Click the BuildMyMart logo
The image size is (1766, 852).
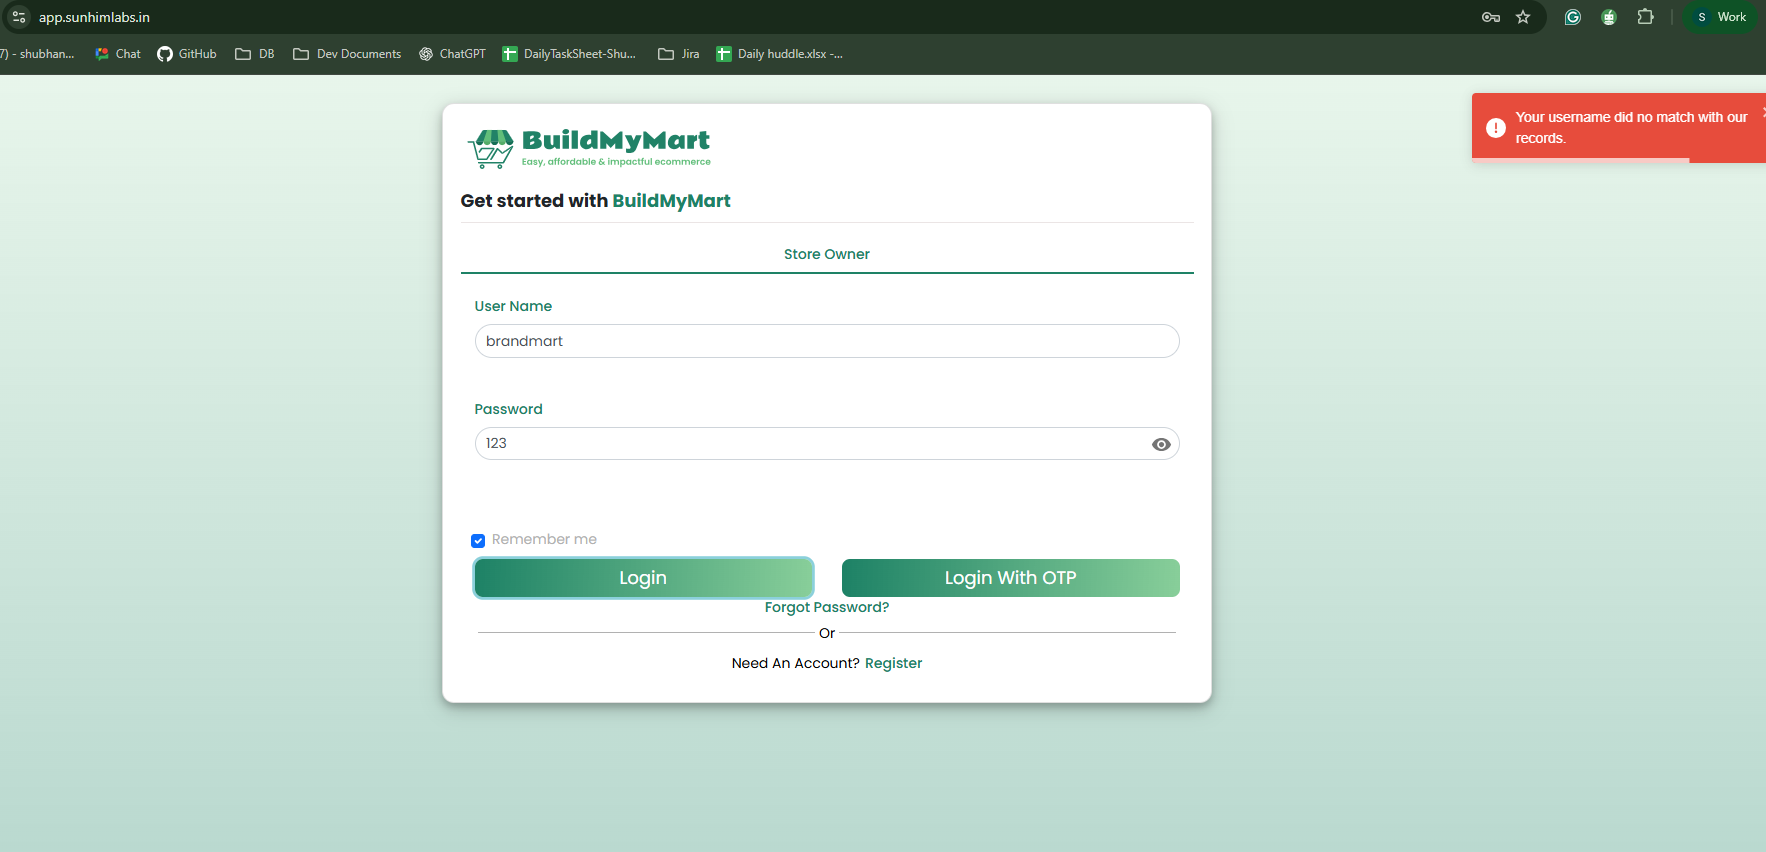click(589, 148)
